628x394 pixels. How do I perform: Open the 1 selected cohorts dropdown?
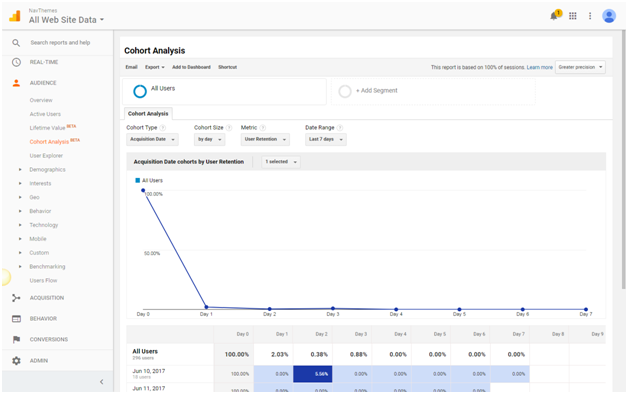tap(281, 162)
